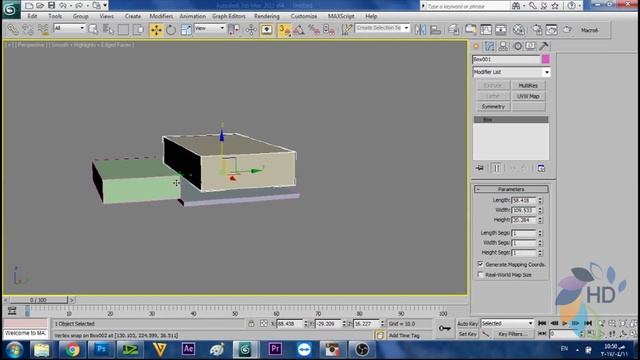Click the Set Key button

(x=467, y=334)
